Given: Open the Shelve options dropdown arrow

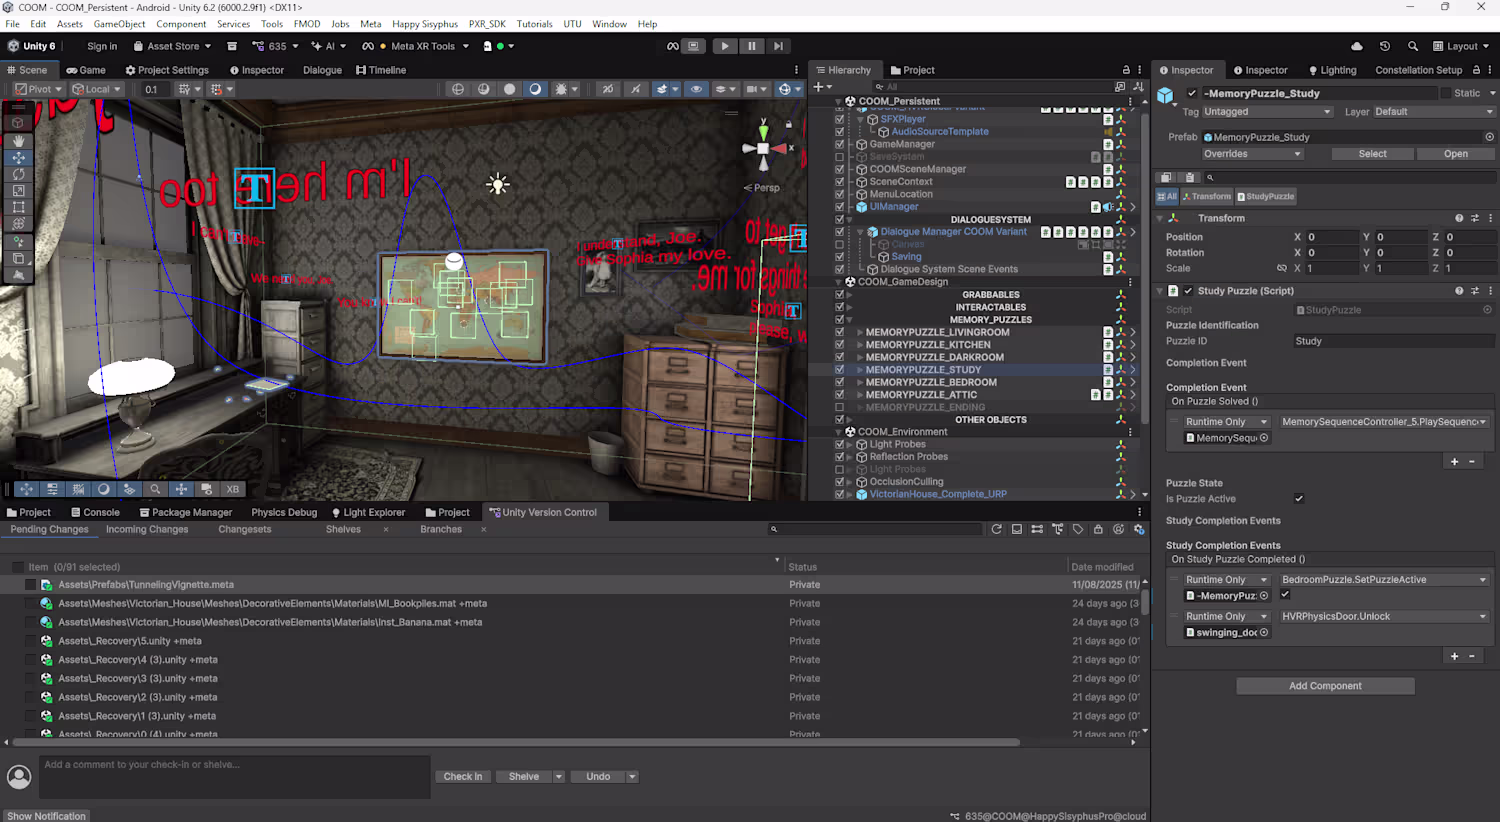Looking at the screenshot, I should click(x=559, y=777).
